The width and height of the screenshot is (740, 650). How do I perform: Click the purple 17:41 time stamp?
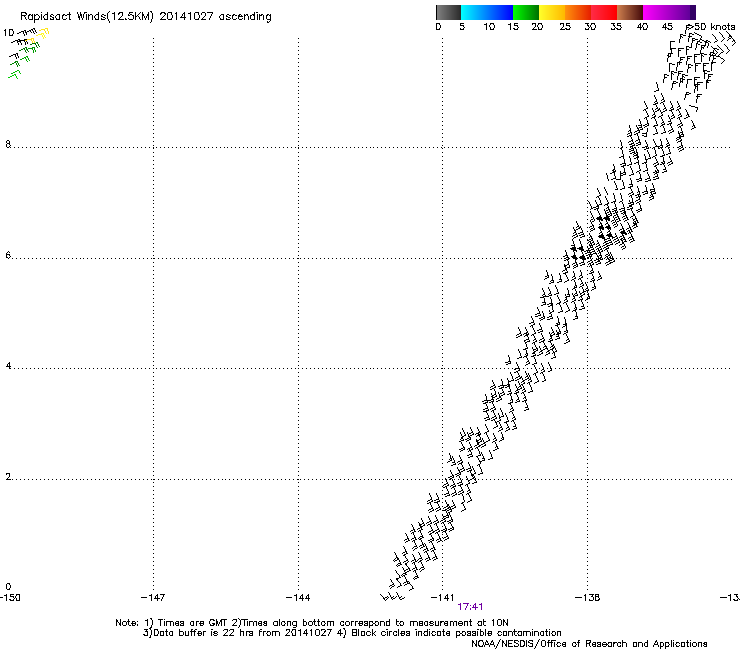click(x=470, y=607)
